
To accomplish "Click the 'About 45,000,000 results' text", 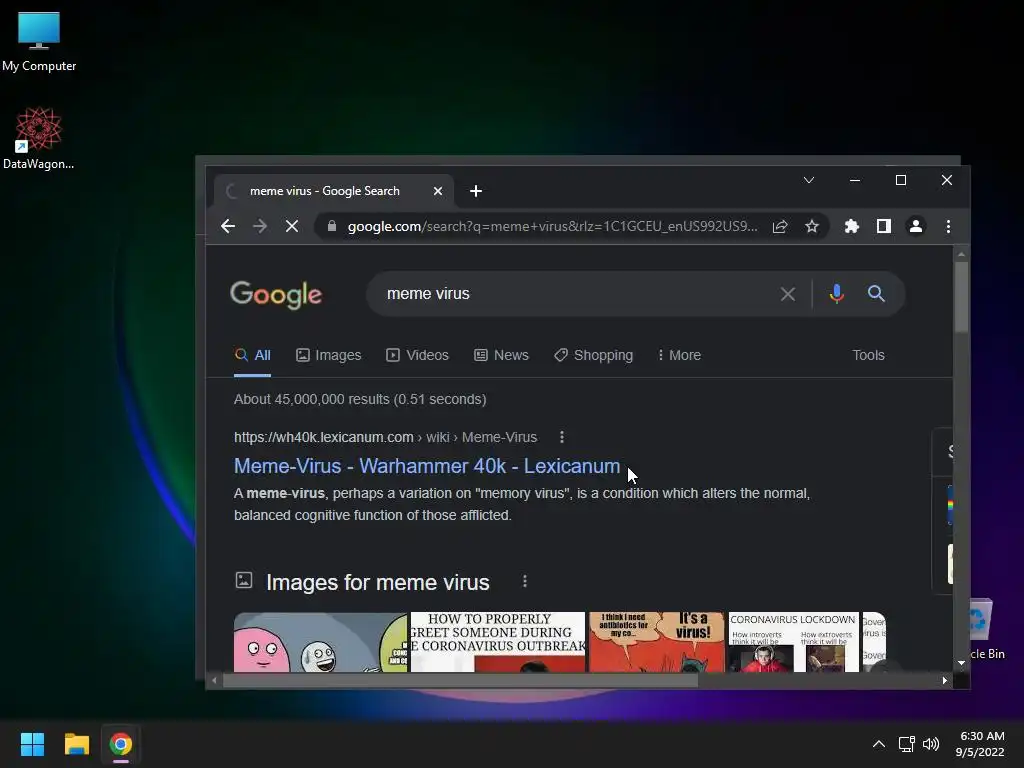I will click(360, 399).
